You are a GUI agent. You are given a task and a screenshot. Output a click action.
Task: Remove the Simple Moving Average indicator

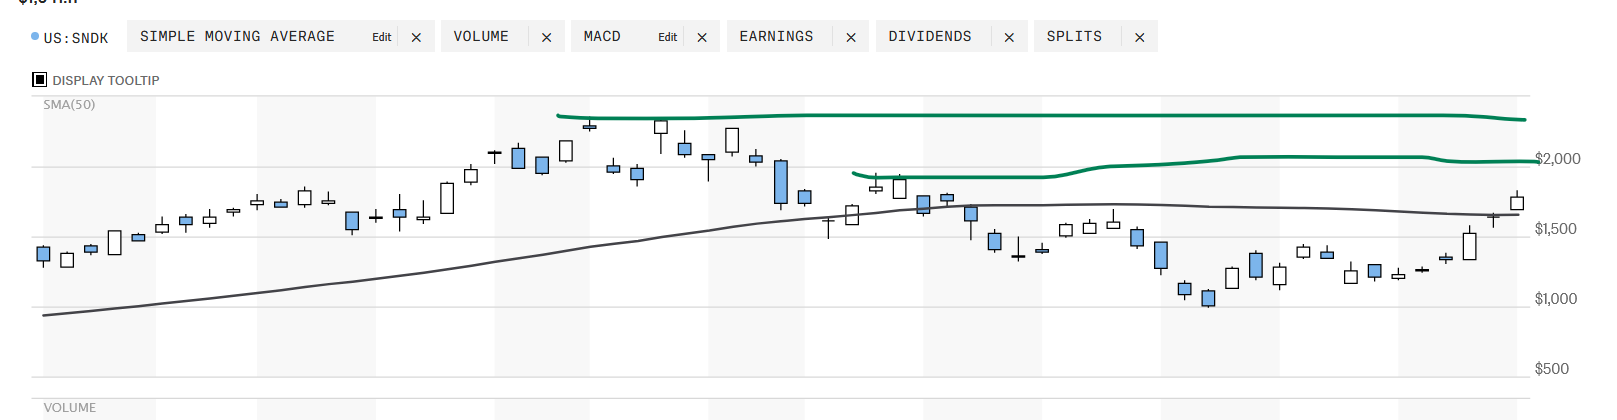[416, 37]
